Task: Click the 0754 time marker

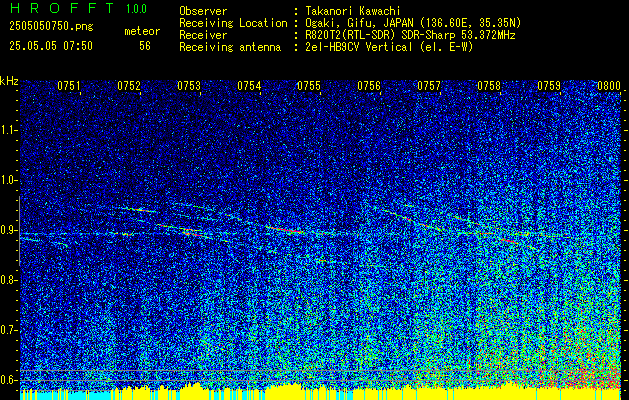Action: click(249, 85)
